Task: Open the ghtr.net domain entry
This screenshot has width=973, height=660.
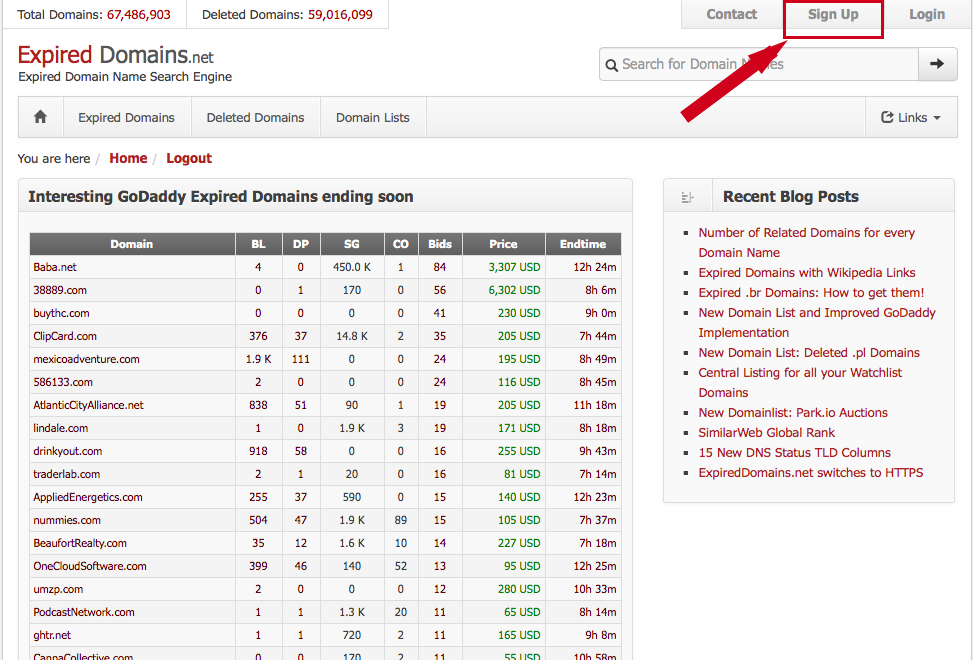Action: point(52,635)
